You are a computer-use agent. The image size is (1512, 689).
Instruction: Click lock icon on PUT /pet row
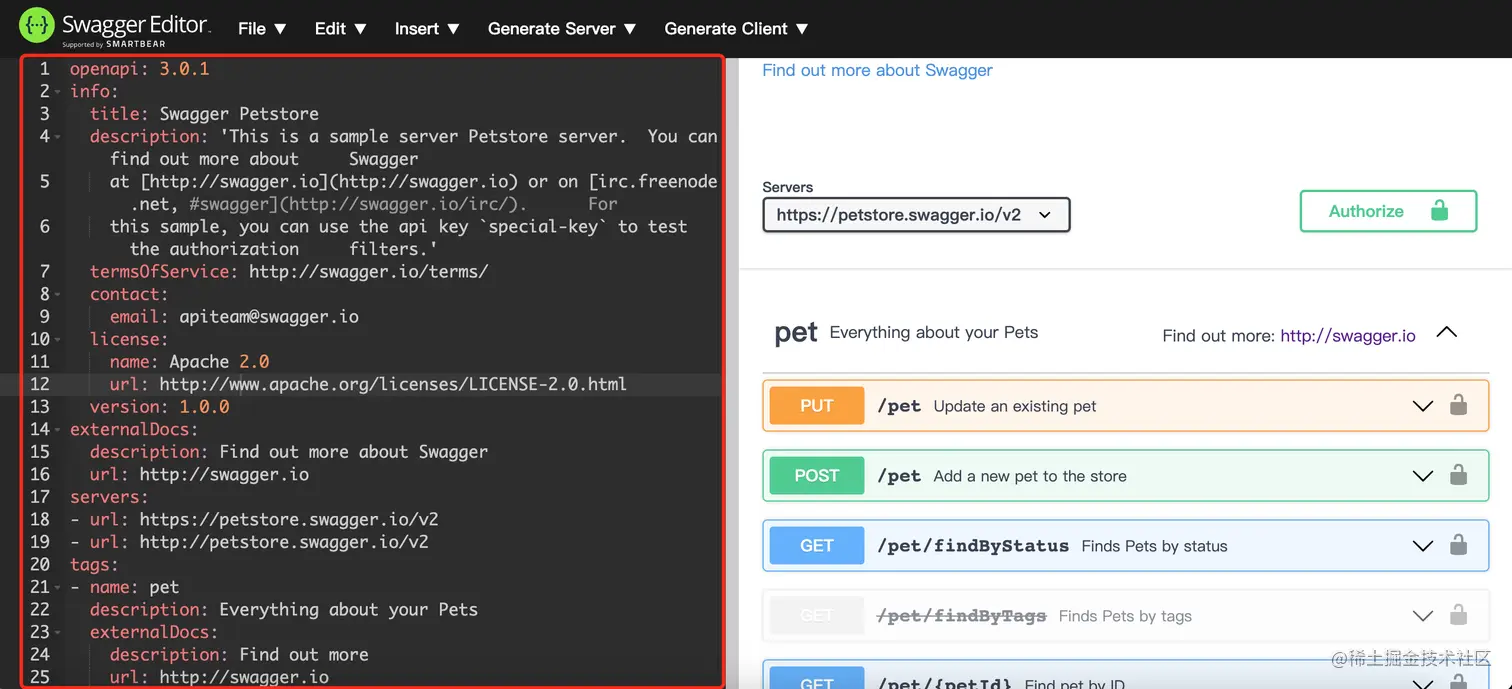point(1459,405)
